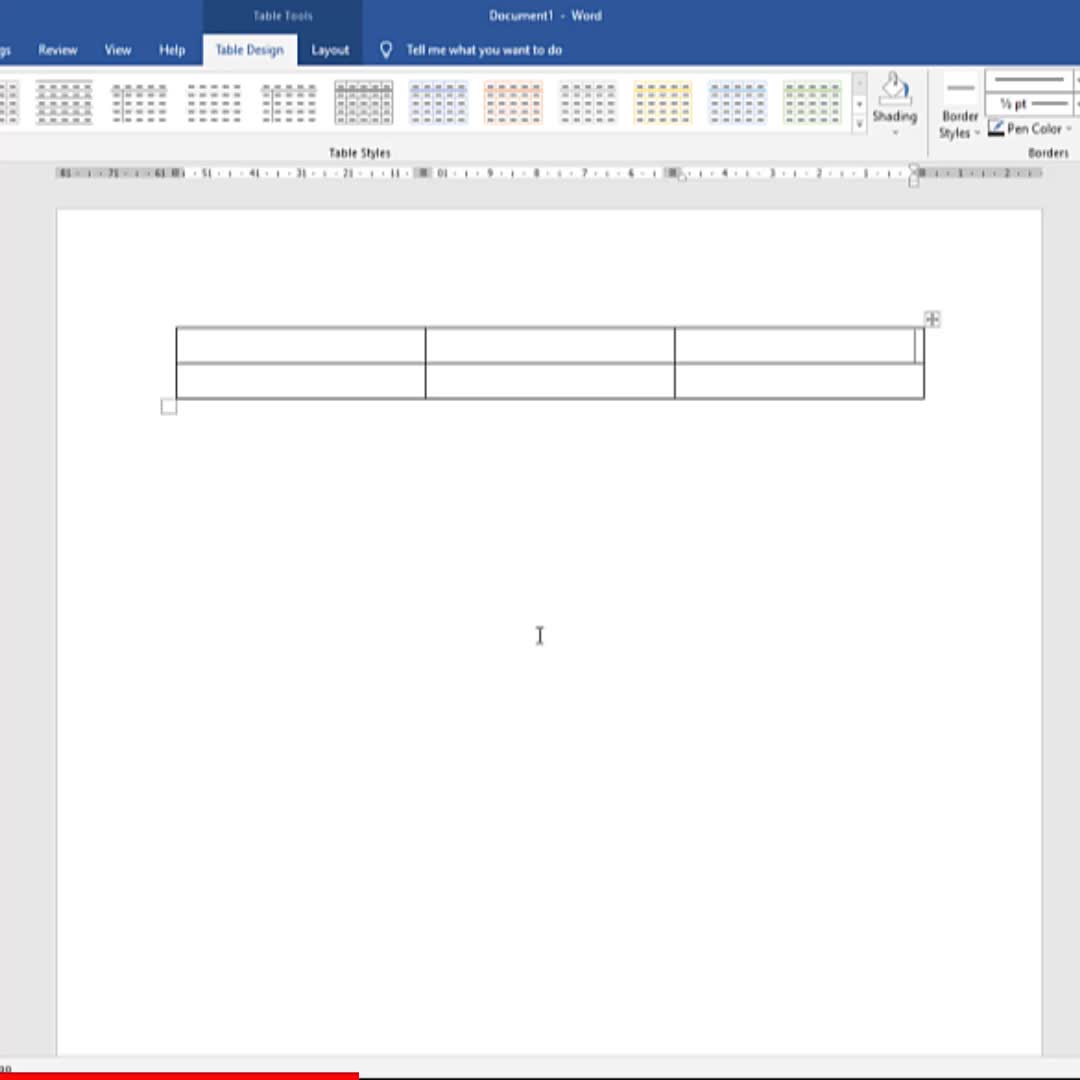Click the Shading paint bucket icon
Image resolution: width=1080 pixels, height=1080 pixels.
[894, 89]
